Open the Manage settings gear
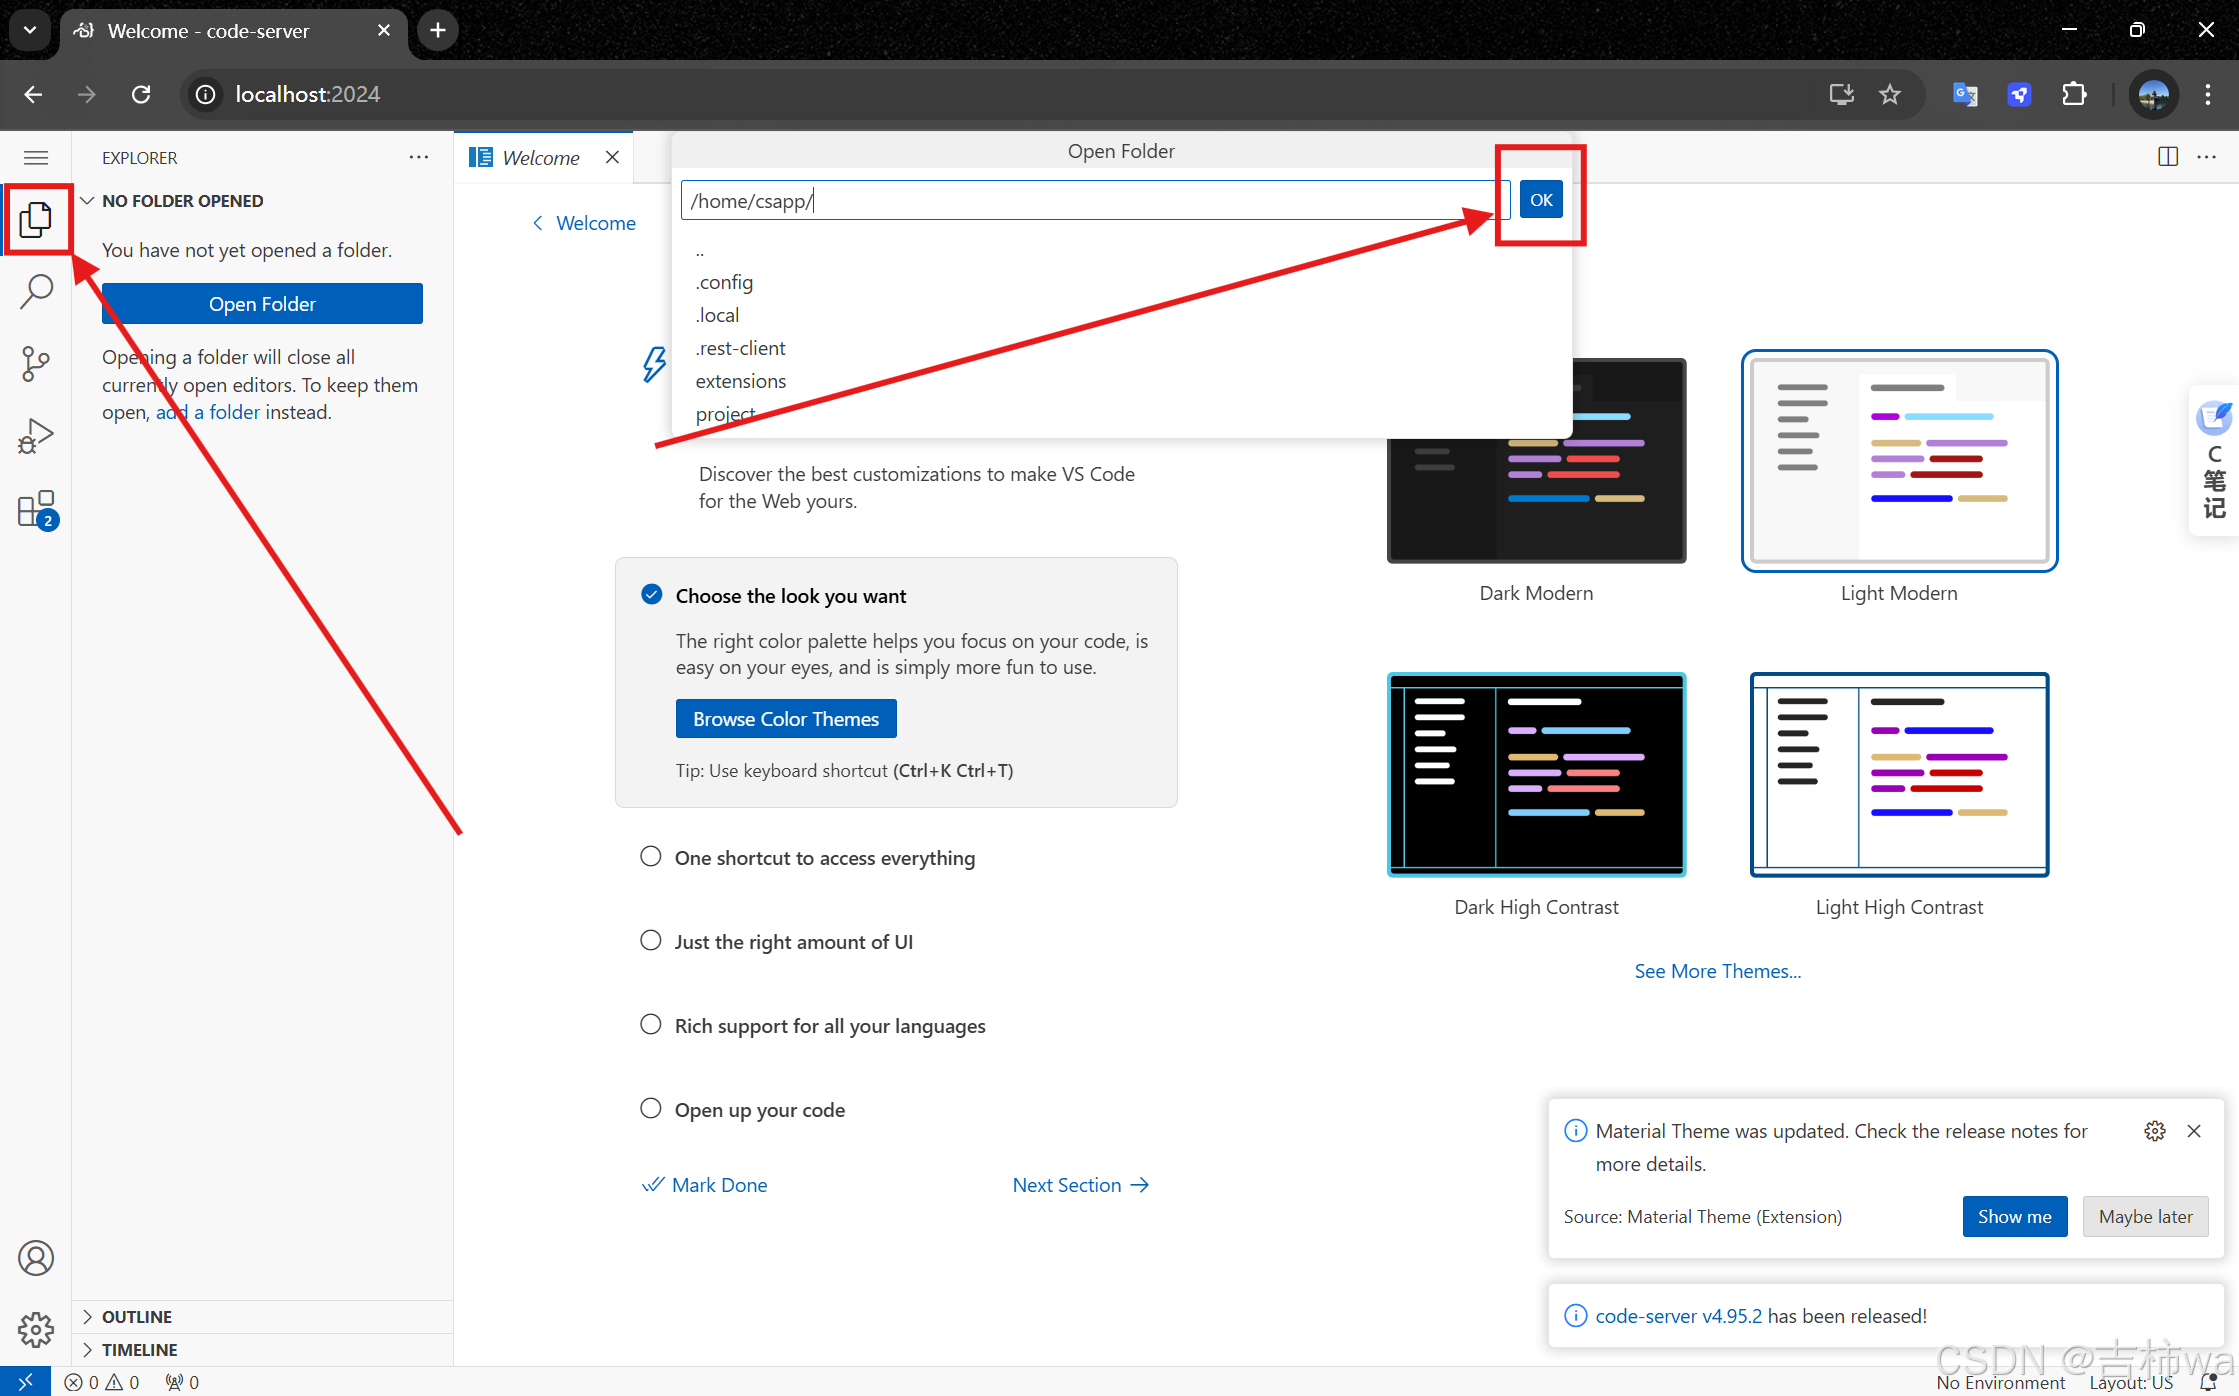 click(x=36, y=1330)
